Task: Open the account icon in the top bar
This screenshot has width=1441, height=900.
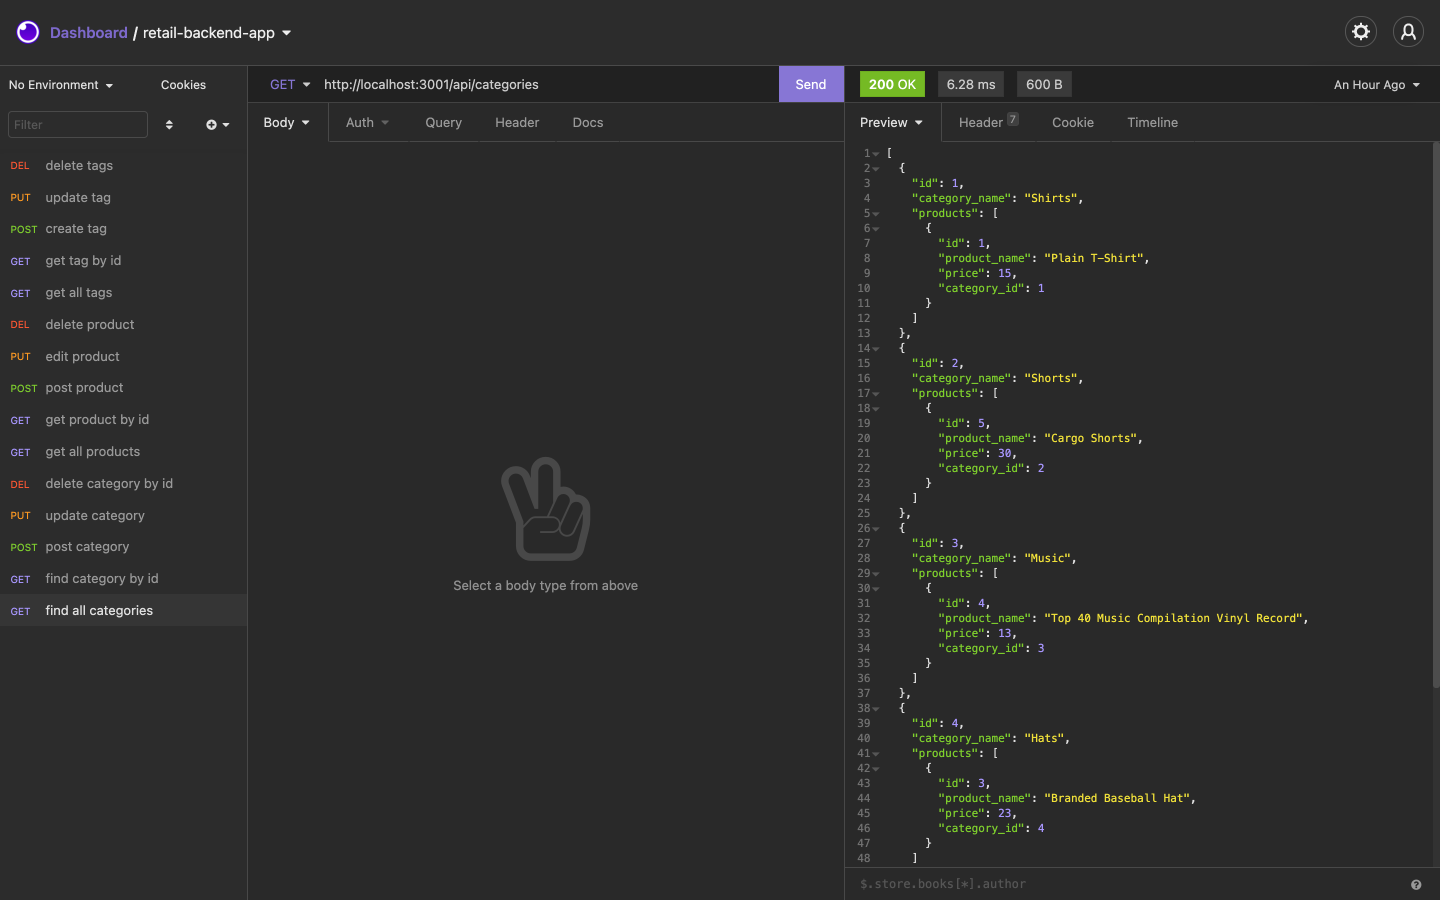Action: tap(1408, 31)
